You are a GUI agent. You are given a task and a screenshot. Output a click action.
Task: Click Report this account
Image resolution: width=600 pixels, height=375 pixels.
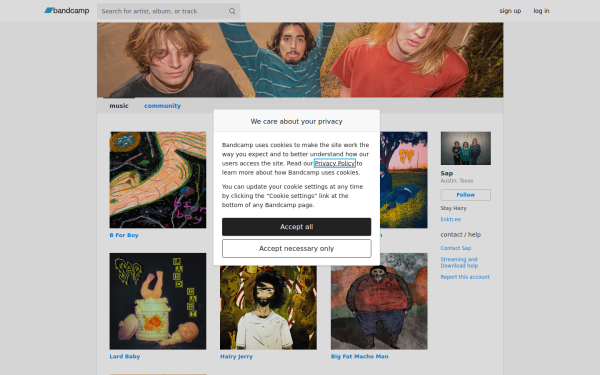coord(465,277)
